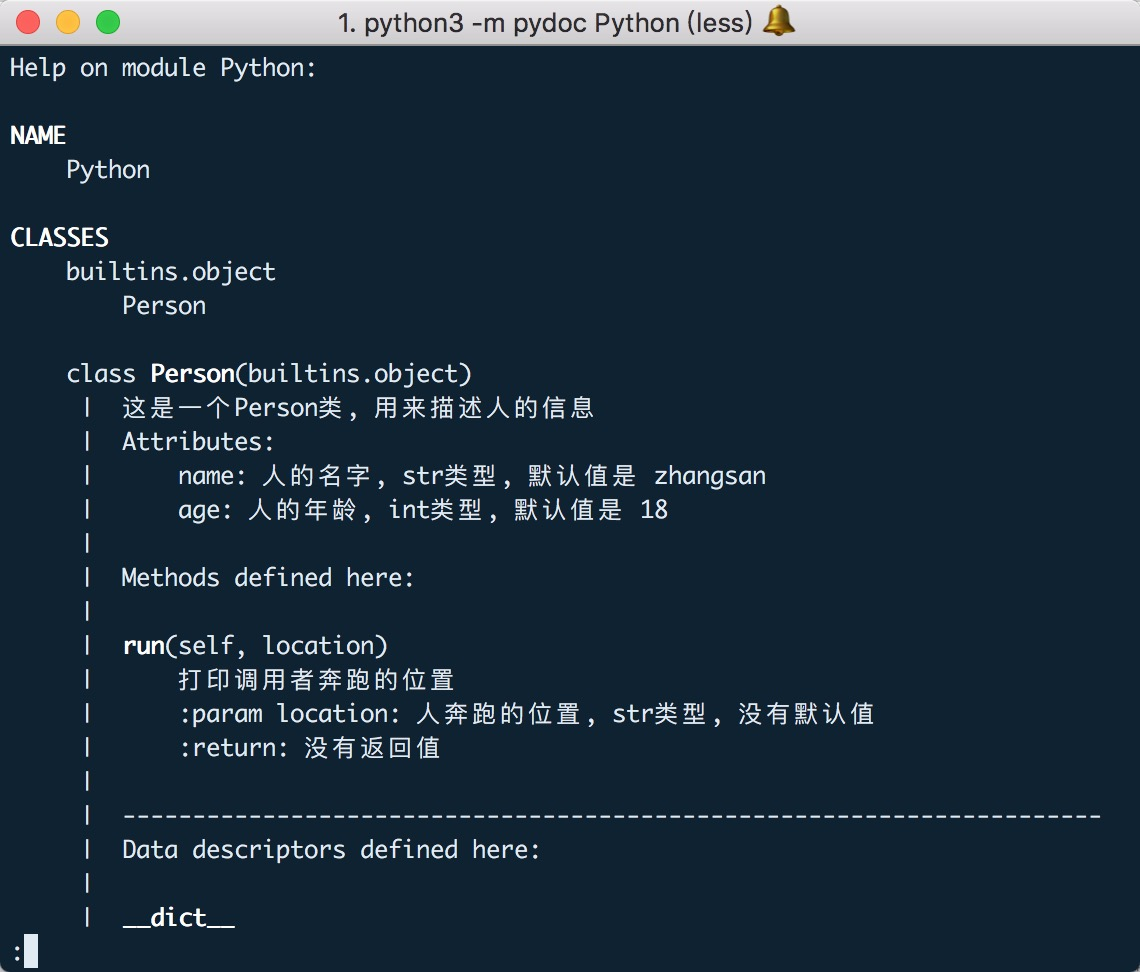Viewport: 1140px width, 972px height.
Task: Click the CLASSES section heading
Action: click(x=59, y=237)
